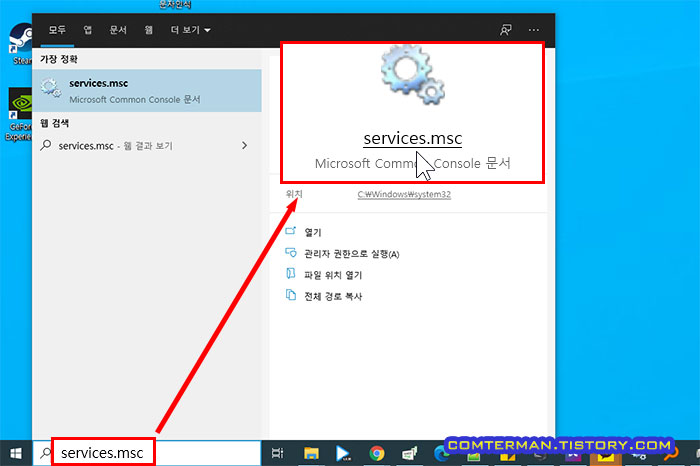Viewport: 700px width, 466px height.
Task: Open the GeForce Experience desktop shortcut
Action: tap(19, 114)
